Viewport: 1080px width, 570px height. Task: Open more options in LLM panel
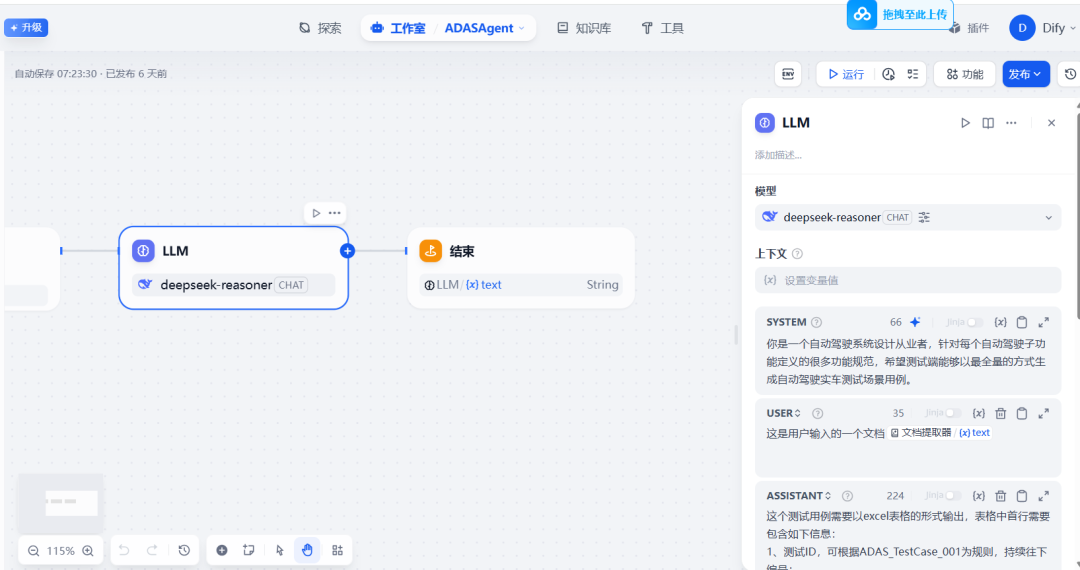(1011, 123)
